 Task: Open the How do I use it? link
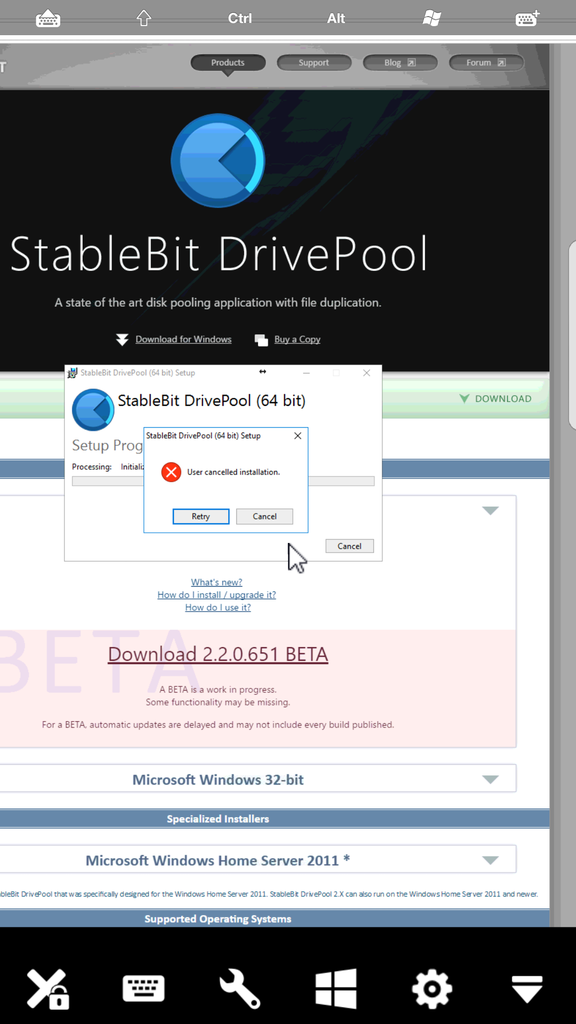coord(217,607)
